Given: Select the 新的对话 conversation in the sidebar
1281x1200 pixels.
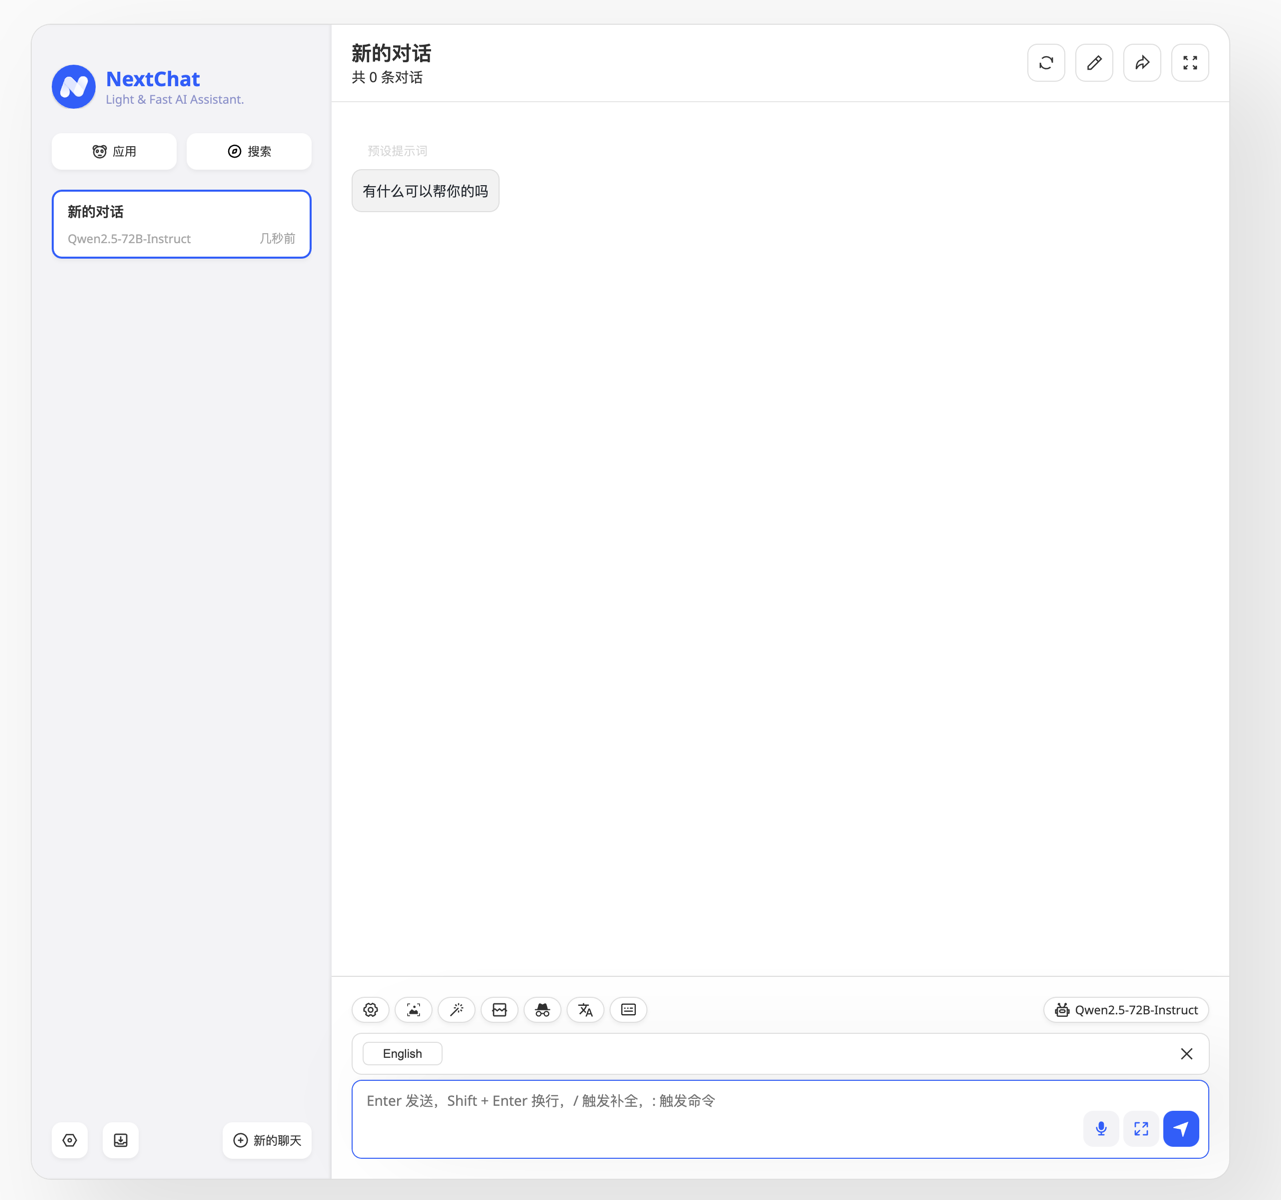Looking at the screenshot, I should [x=182, y=224].
